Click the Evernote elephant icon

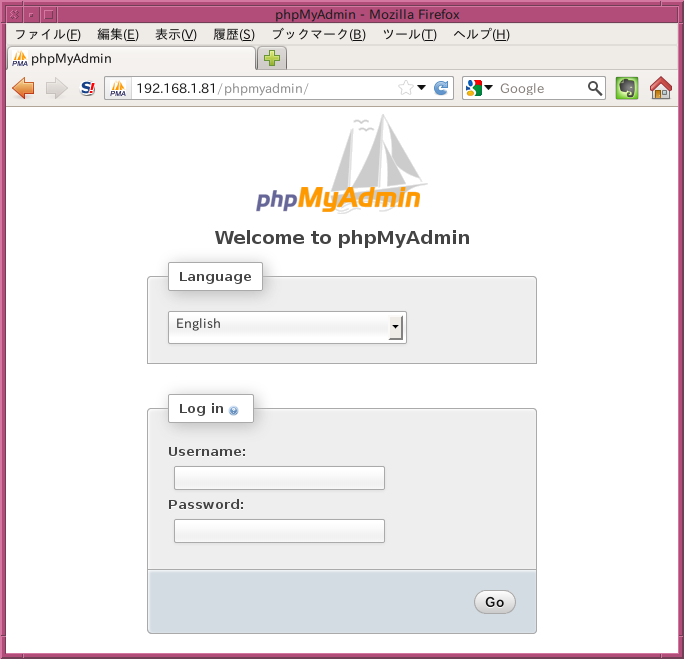tap(627, 88)
